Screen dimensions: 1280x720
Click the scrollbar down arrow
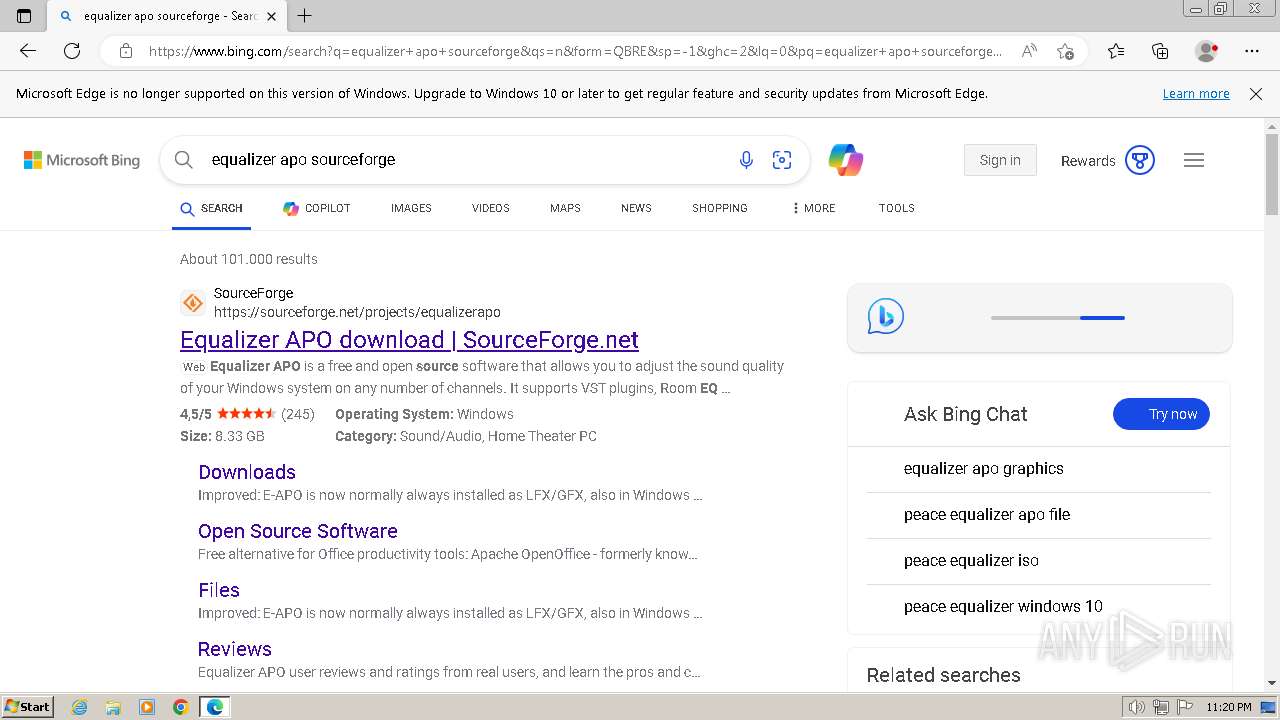pyautogui.click(x=1272, y=683)
